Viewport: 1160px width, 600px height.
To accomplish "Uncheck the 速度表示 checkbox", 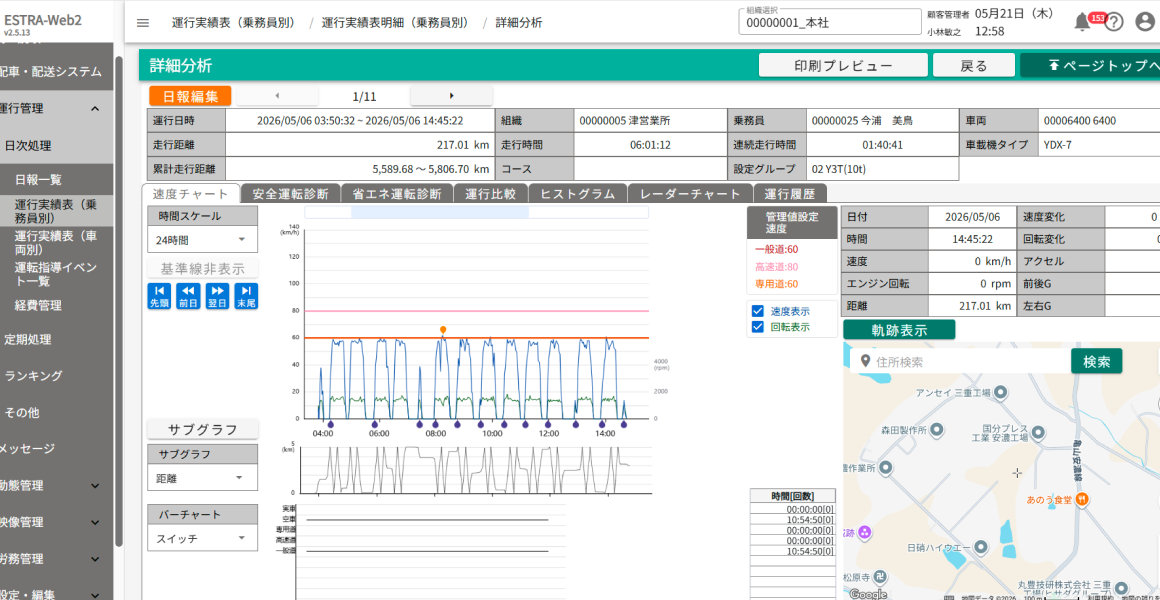I will 758,311.
